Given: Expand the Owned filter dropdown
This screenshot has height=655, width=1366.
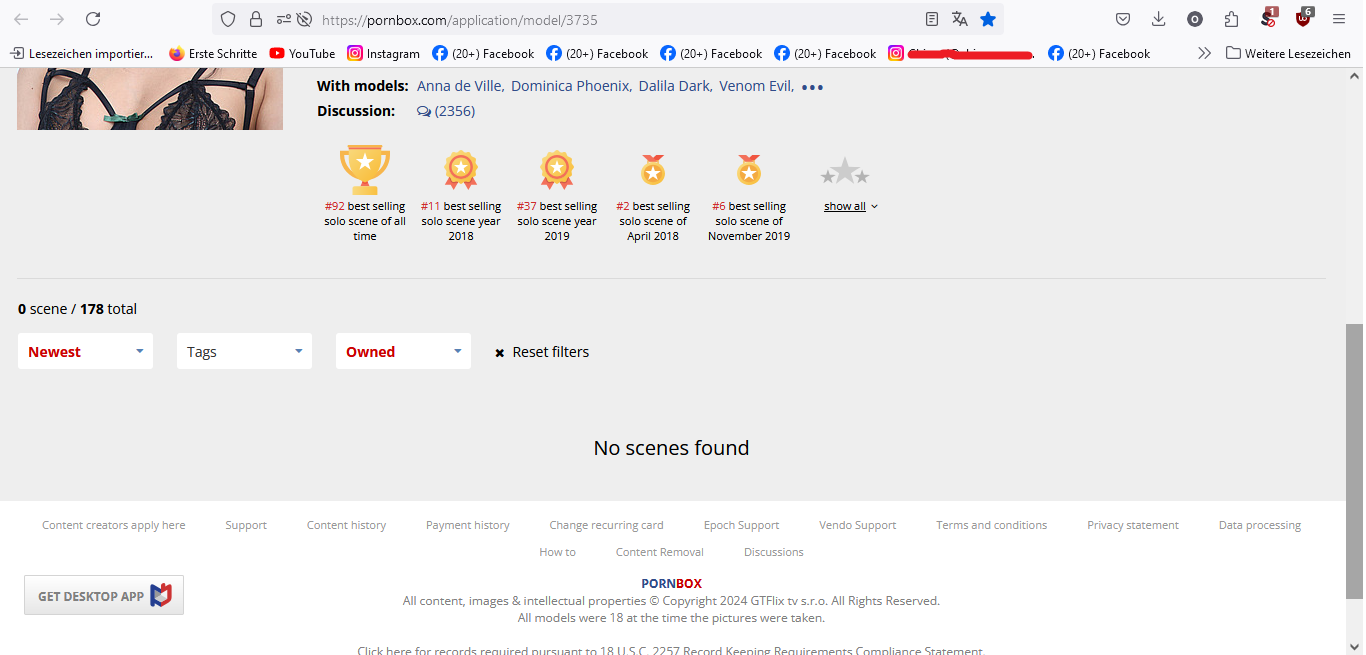Looking at the screenshot, I should 403,351.
